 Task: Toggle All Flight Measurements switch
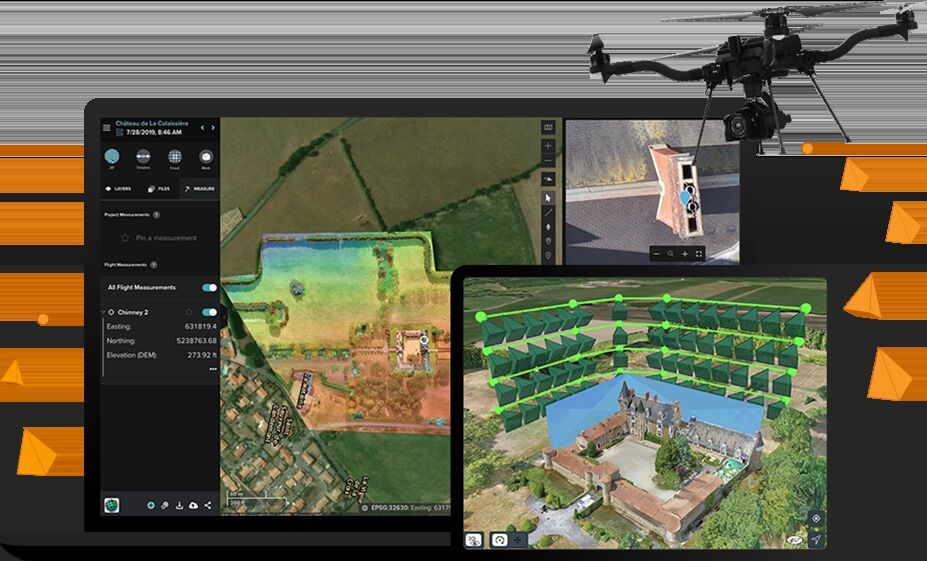point(209,288)
